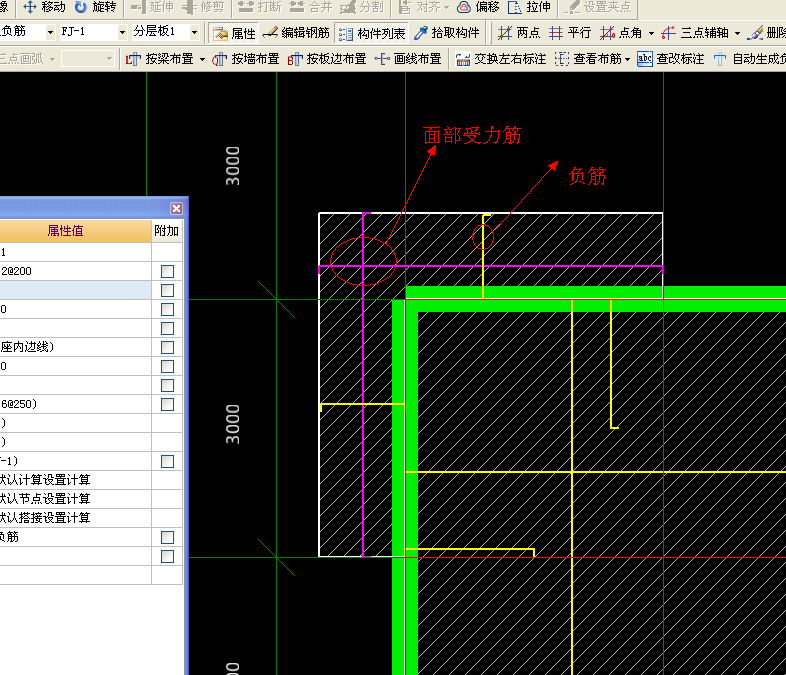Screen dimensions: 786x675
Task: Click the 分割 (Split) tool
Action: 362,7
